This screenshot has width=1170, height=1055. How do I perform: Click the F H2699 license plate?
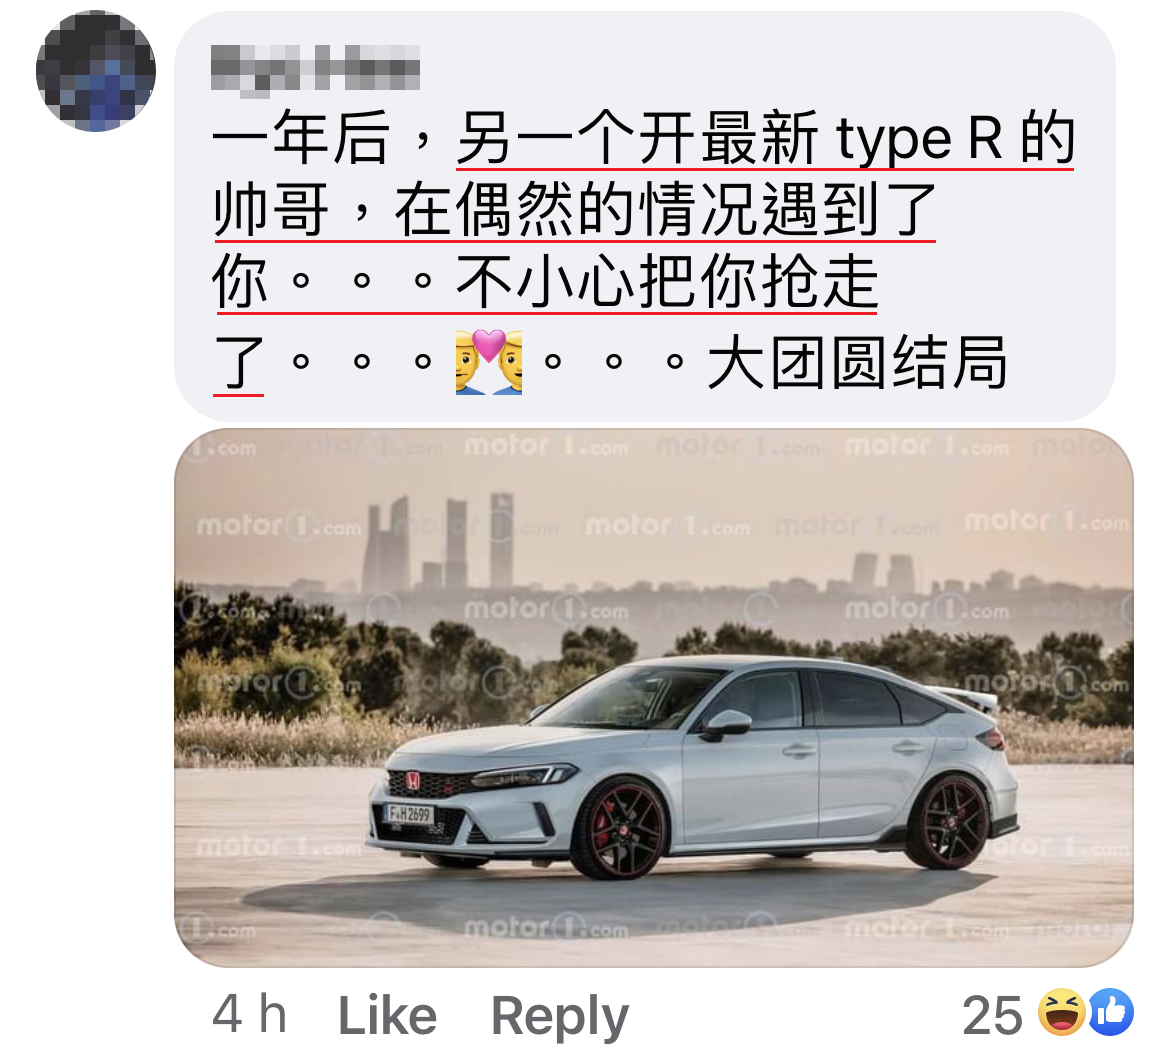(410, 814)
